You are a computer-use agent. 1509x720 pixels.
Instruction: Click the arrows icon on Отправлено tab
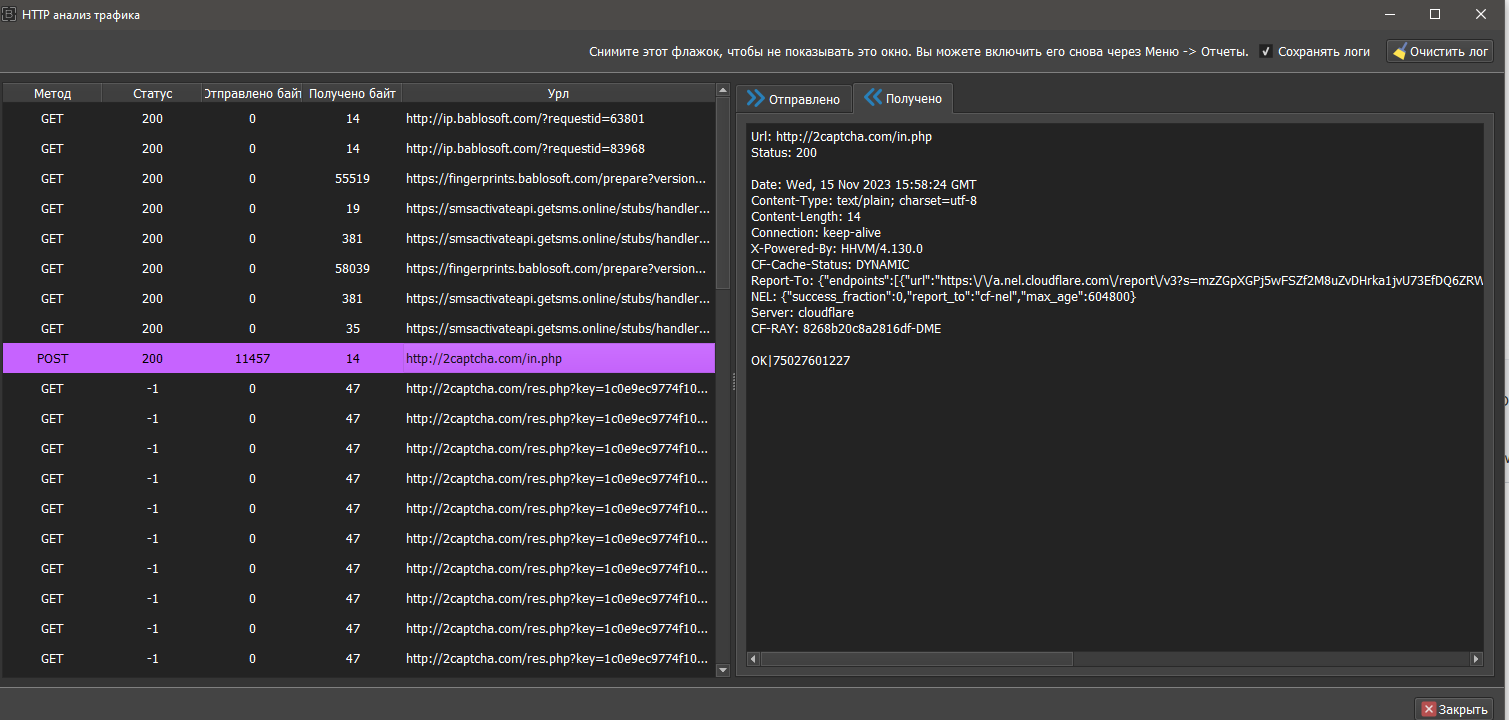click(x=755, y=98)
